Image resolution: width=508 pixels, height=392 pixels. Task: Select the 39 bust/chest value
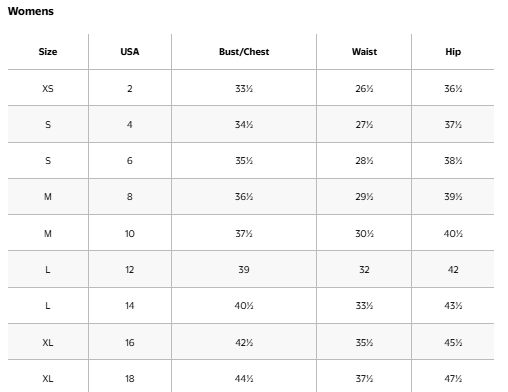(244, 270)
